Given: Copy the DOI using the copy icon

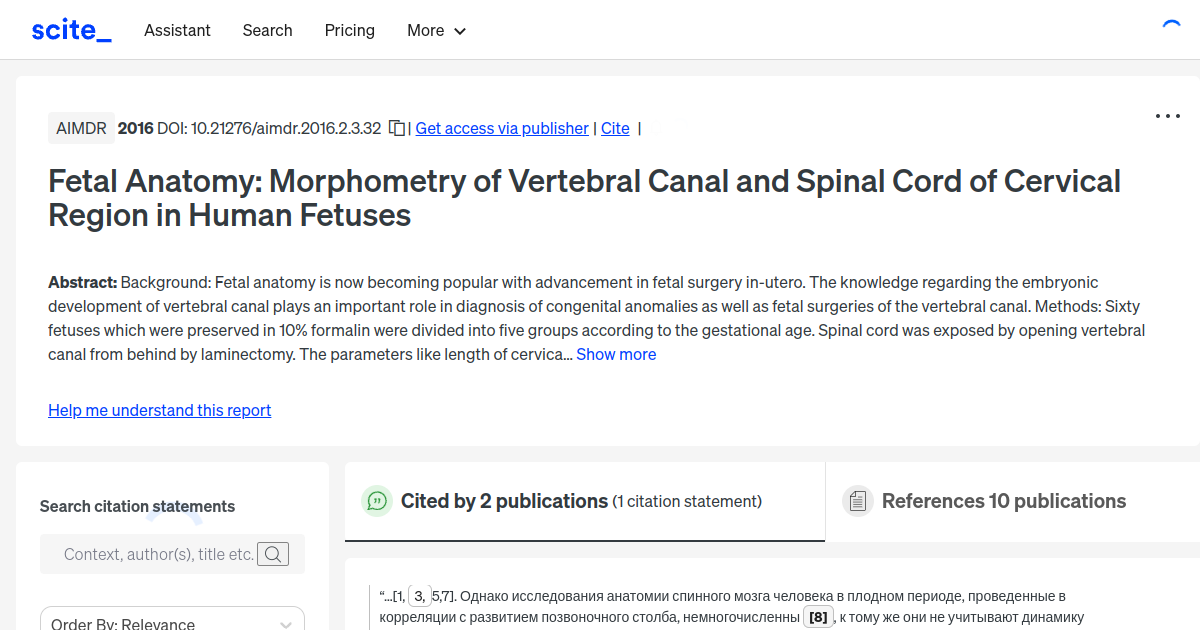Looking at the screenshot, I should pyautogui.click(x=396, y=128).
